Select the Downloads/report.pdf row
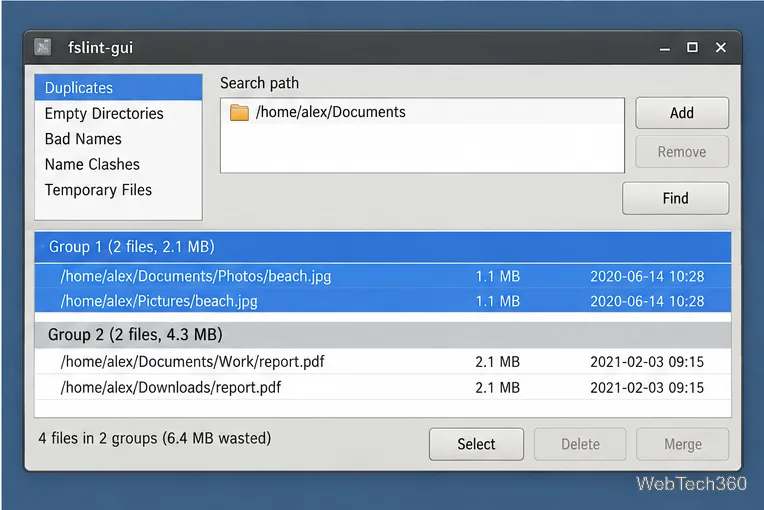 pyautogui.click(x=382, y=387)
